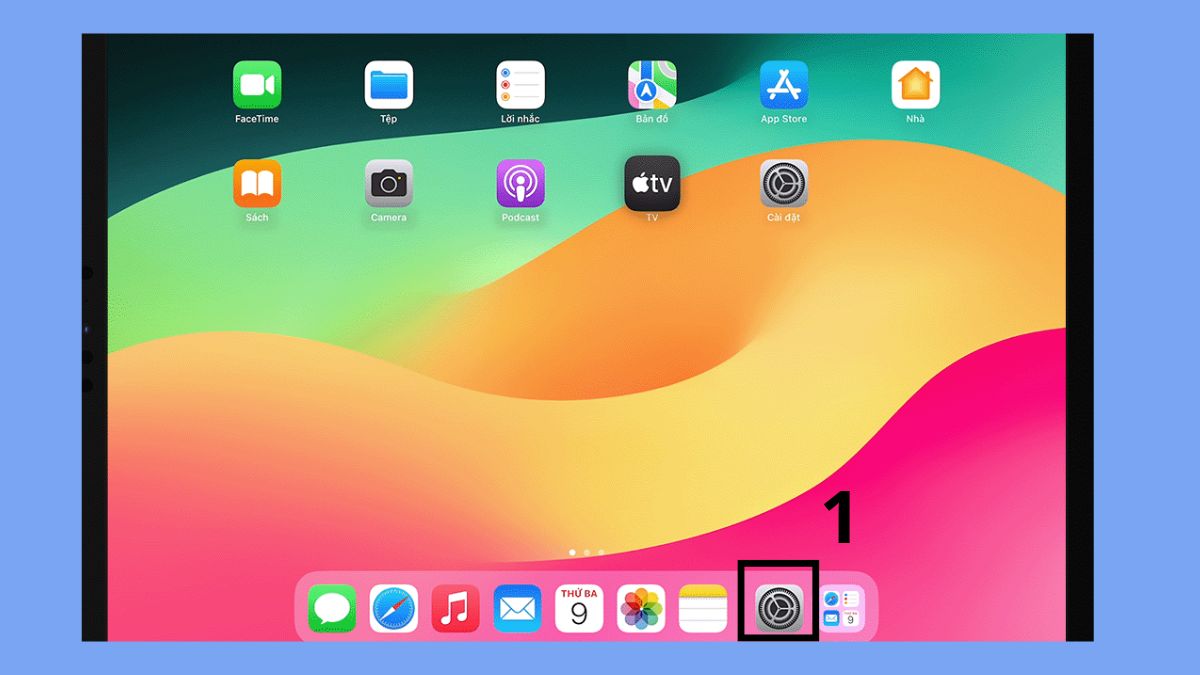This screenshot has height=675, width=1200.
Task: Open the Music app in the dock
Action: coord(456,608)
